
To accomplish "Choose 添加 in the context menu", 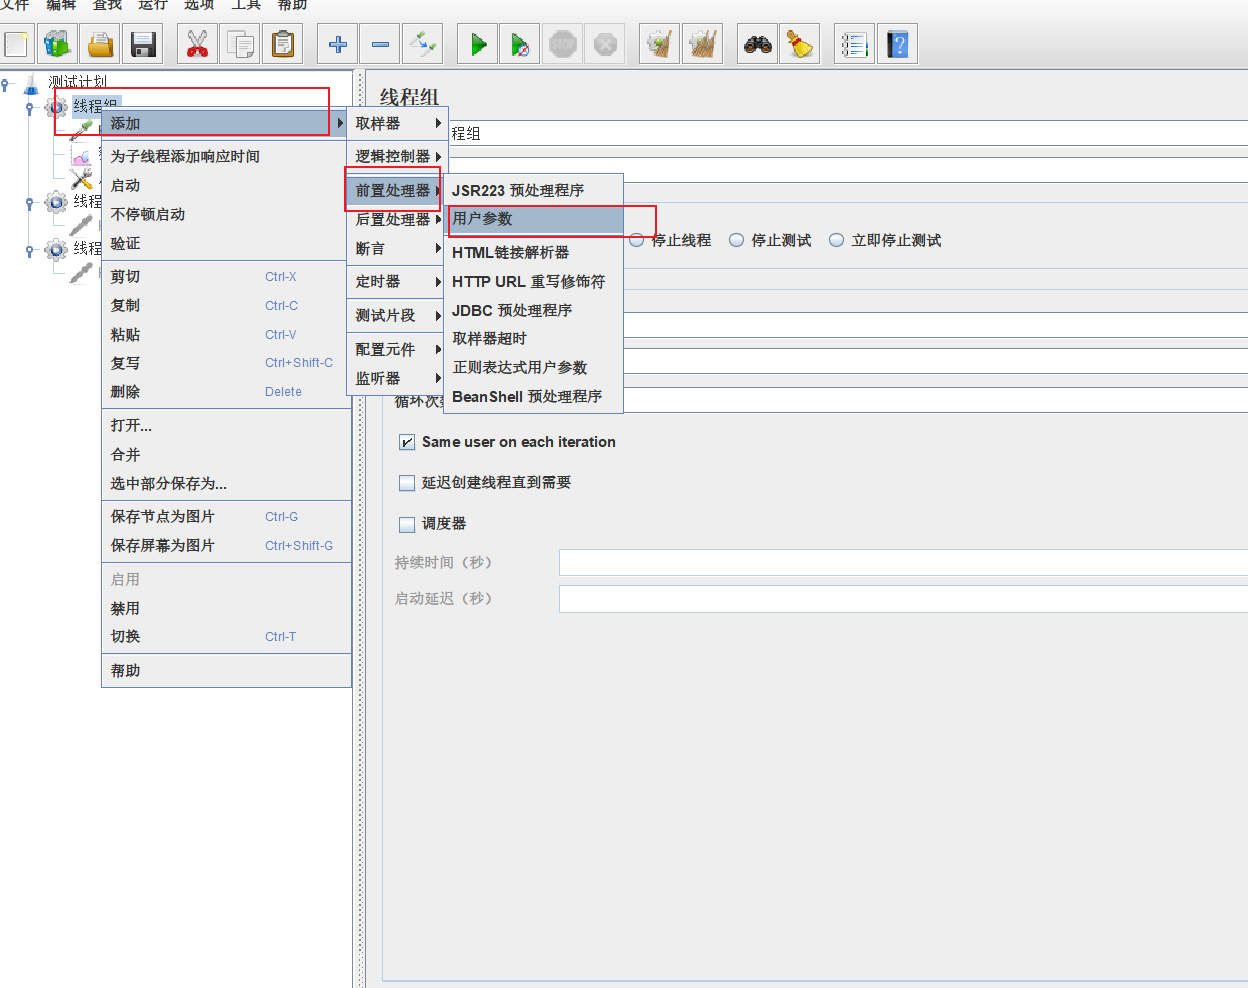I will pos(226,123).
